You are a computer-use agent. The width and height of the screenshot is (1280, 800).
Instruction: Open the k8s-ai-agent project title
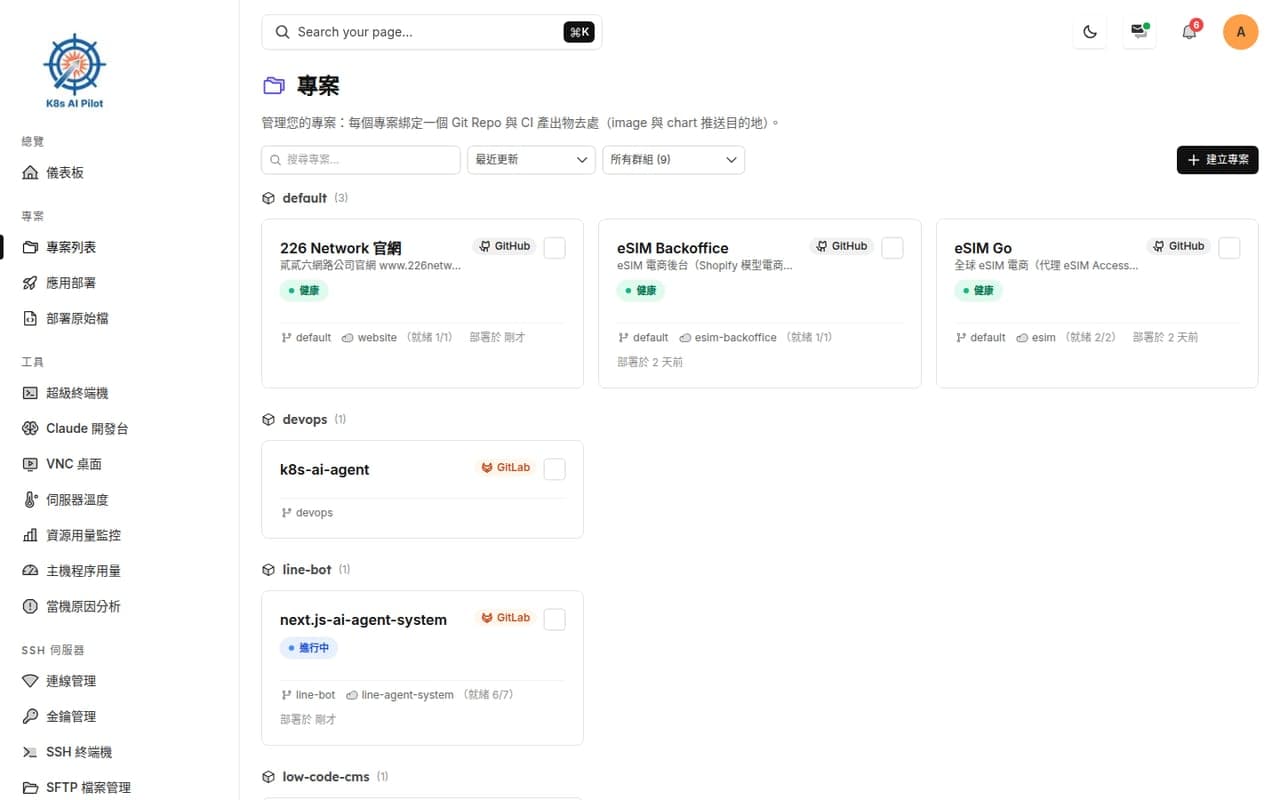(x=325, y=470)
